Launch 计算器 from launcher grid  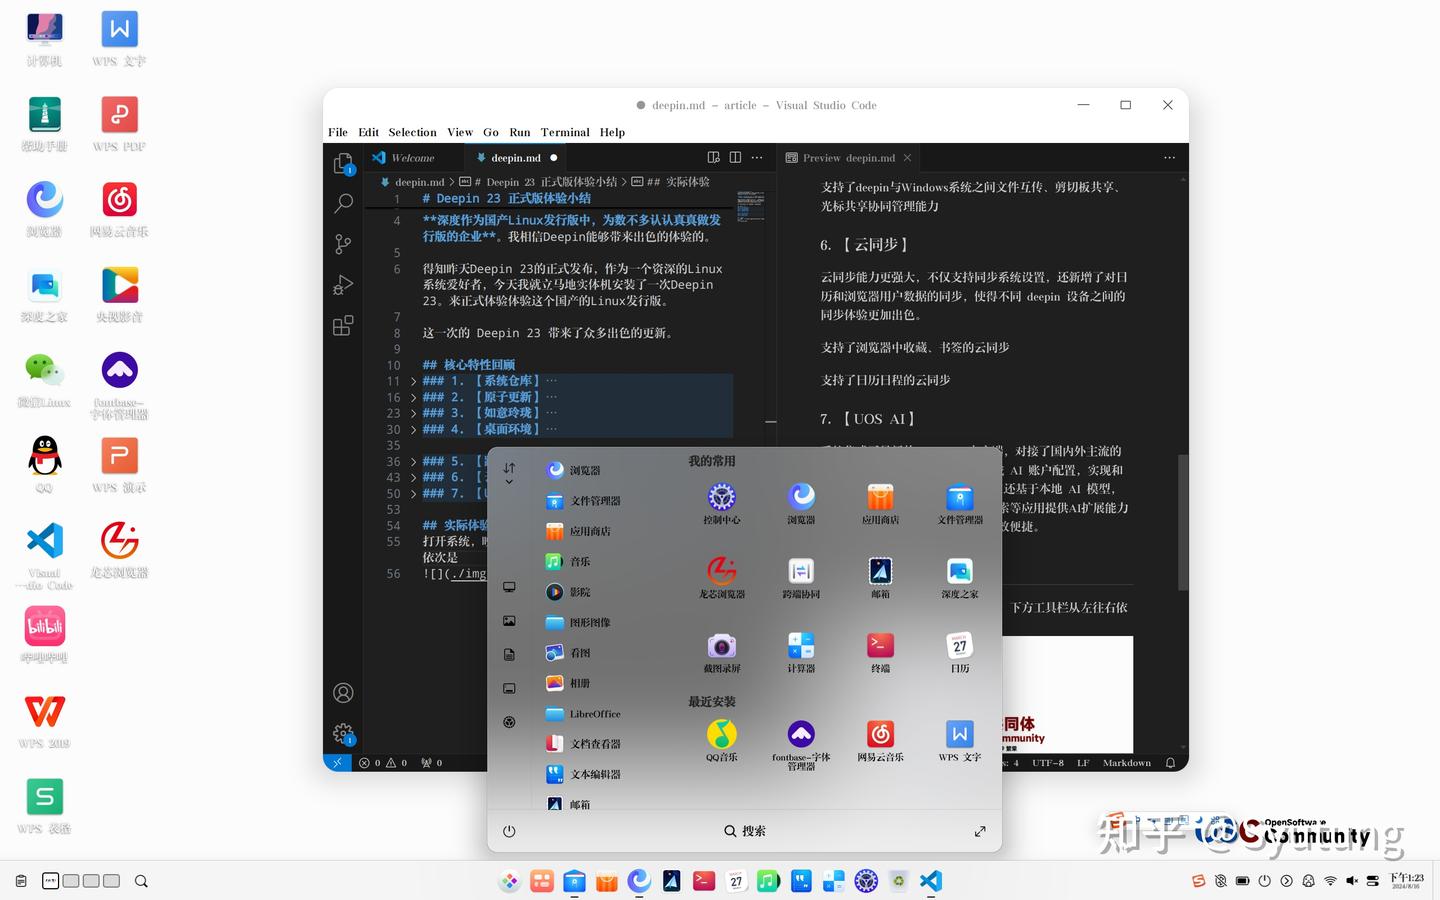click(801, 652)
